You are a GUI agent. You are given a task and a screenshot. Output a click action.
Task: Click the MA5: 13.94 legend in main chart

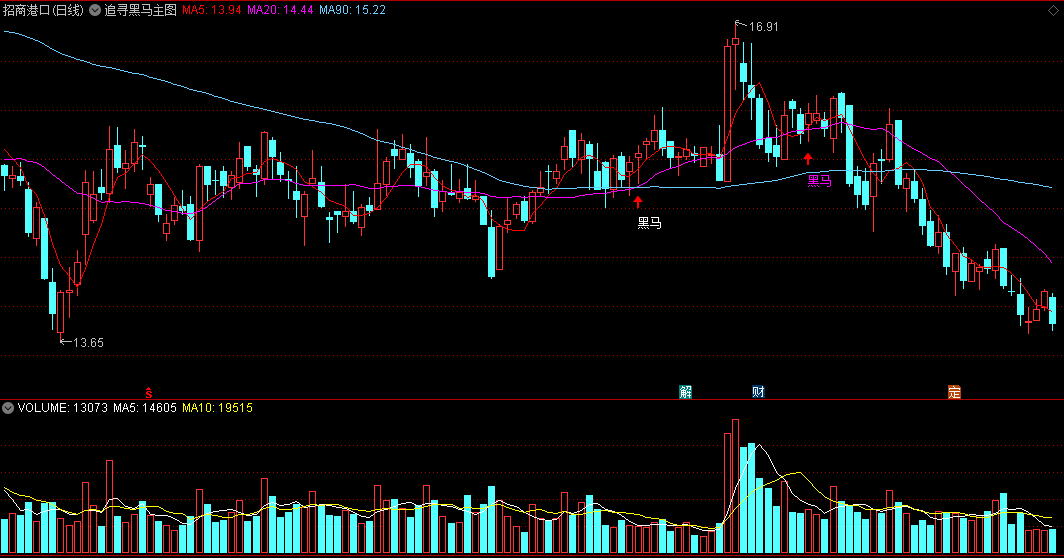pos(212,10)
